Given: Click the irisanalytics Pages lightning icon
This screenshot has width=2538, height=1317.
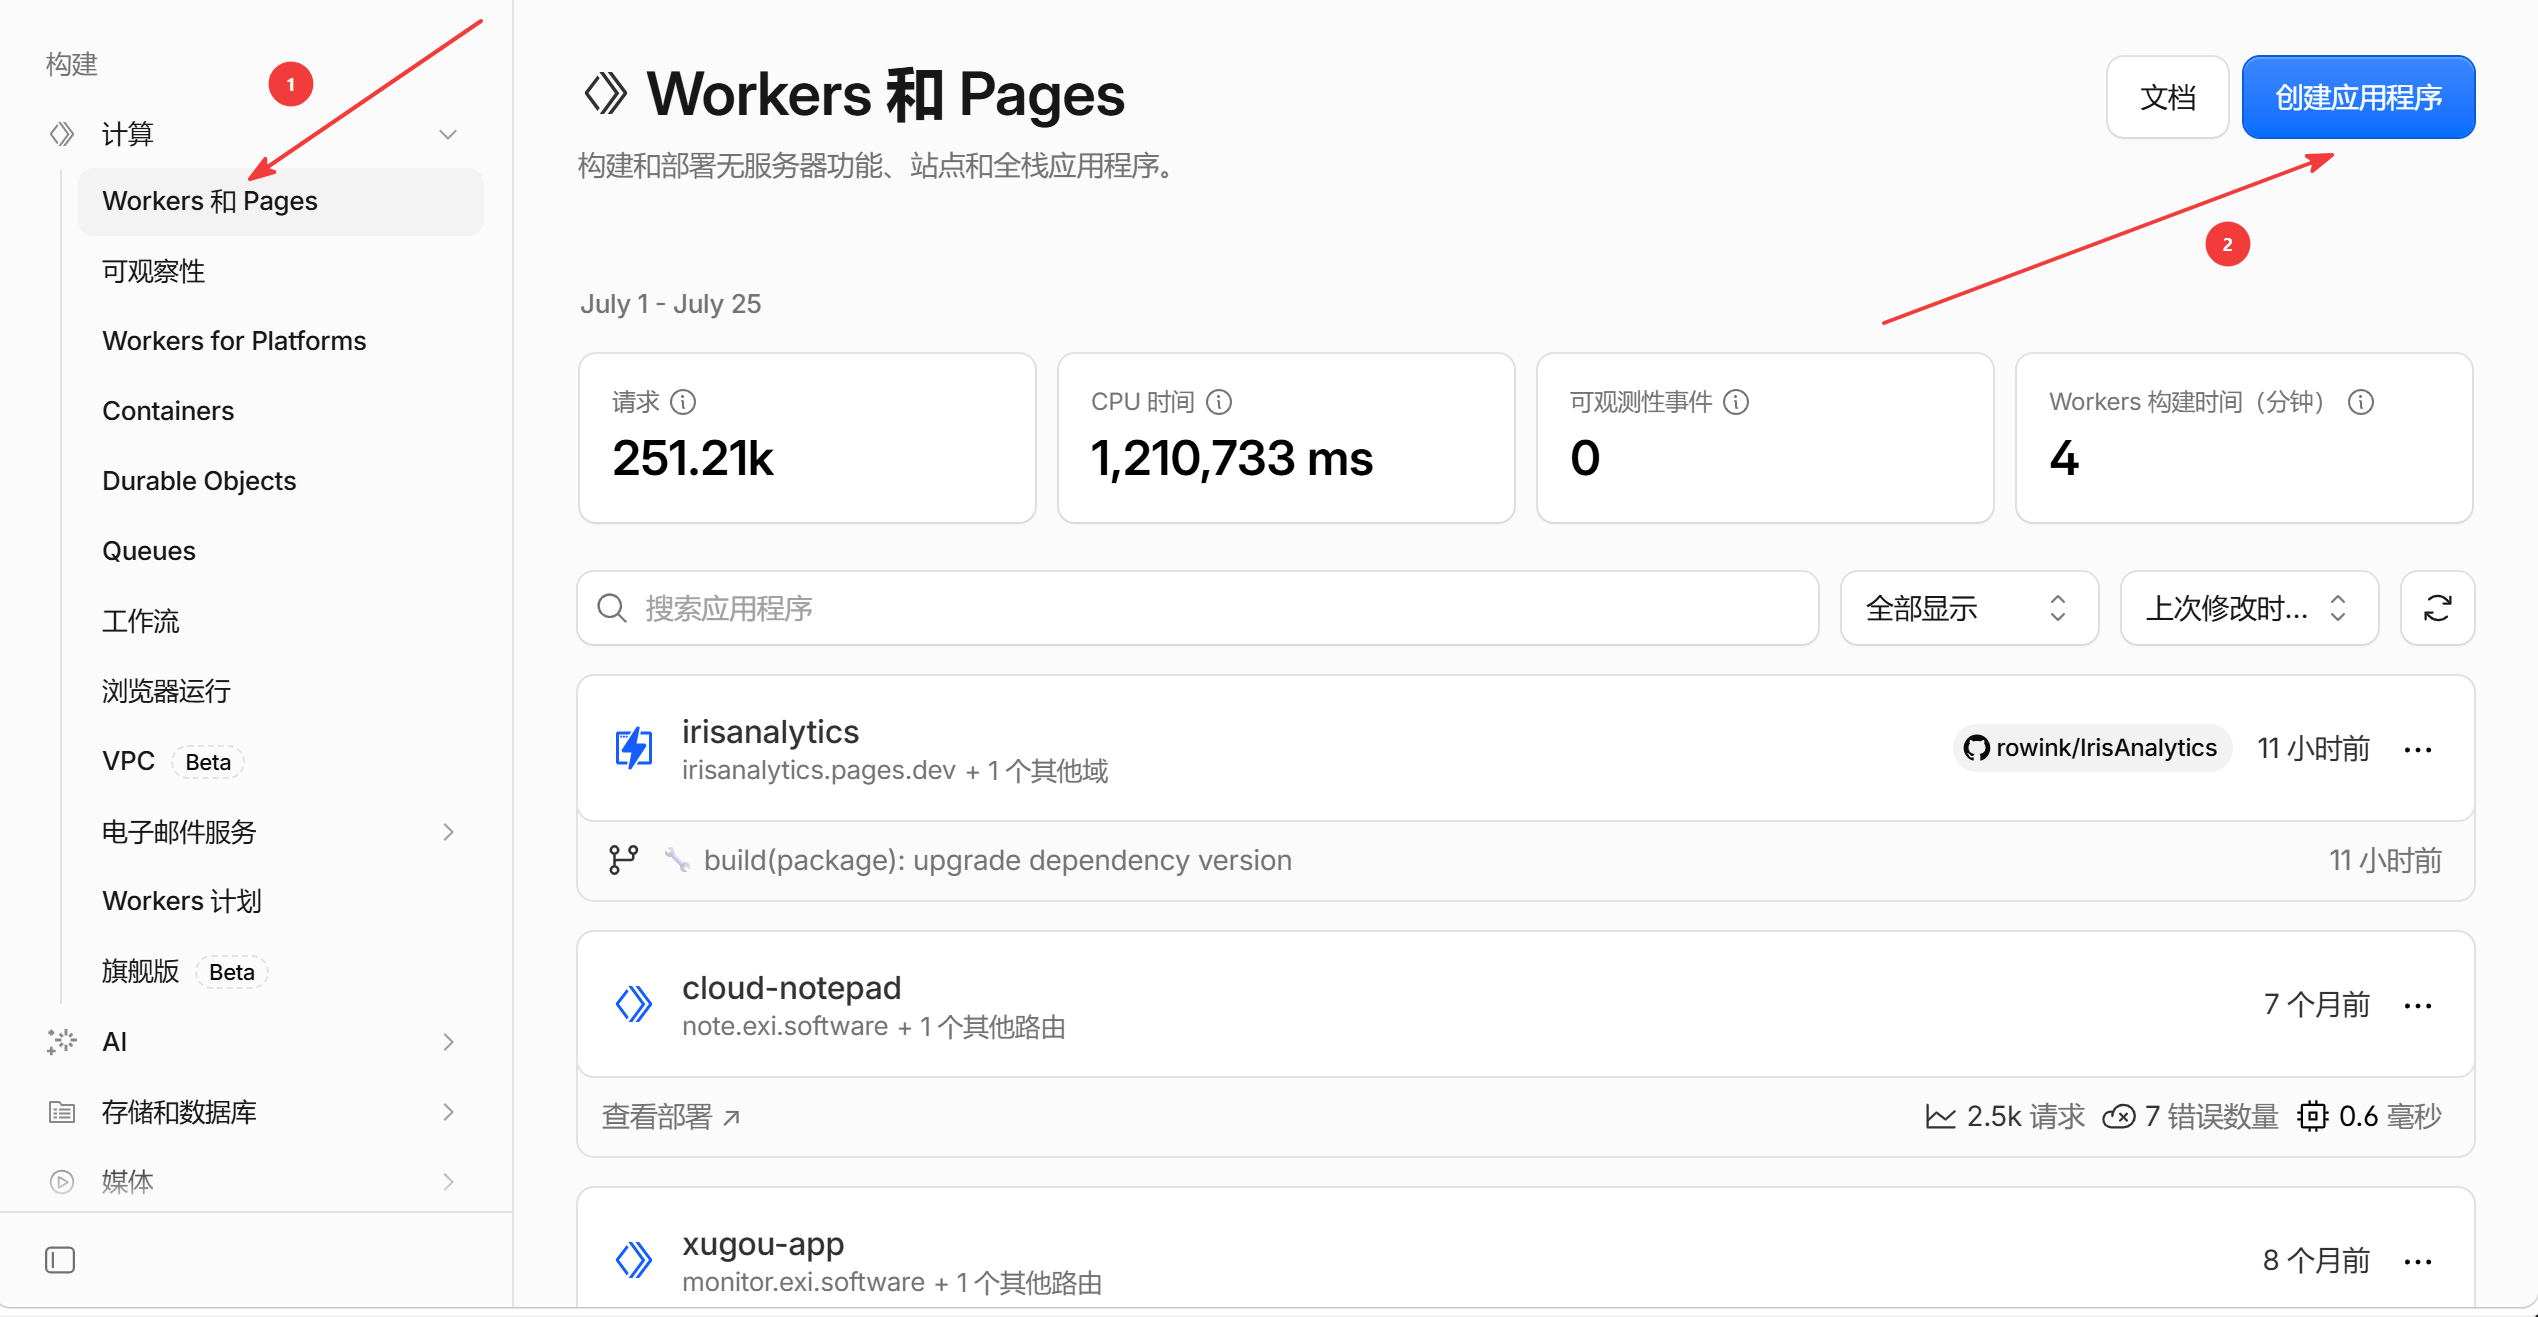Looking at the screenshot, I should [x=634, y=748].
